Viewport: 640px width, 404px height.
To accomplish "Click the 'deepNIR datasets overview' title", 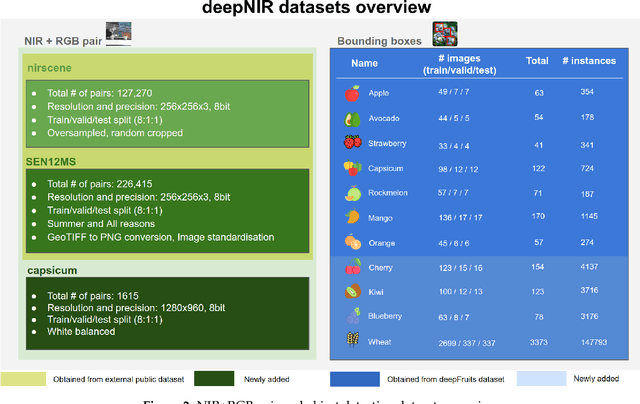I will 316,7.
